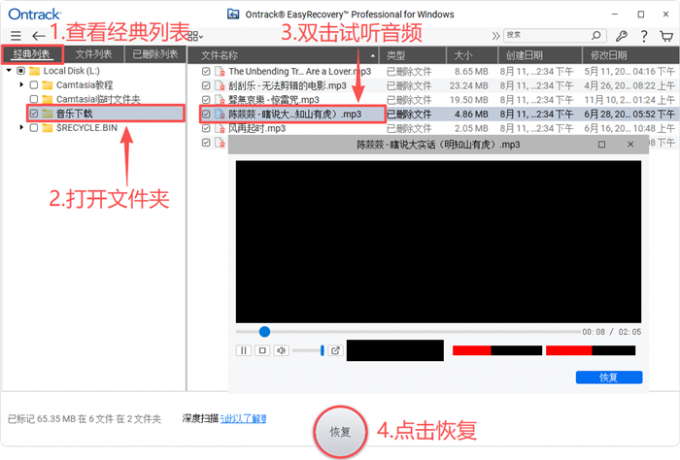Adjust the volume slider handle
The image size is (680, 460).
pyautogui.click(x=322, y=350)
